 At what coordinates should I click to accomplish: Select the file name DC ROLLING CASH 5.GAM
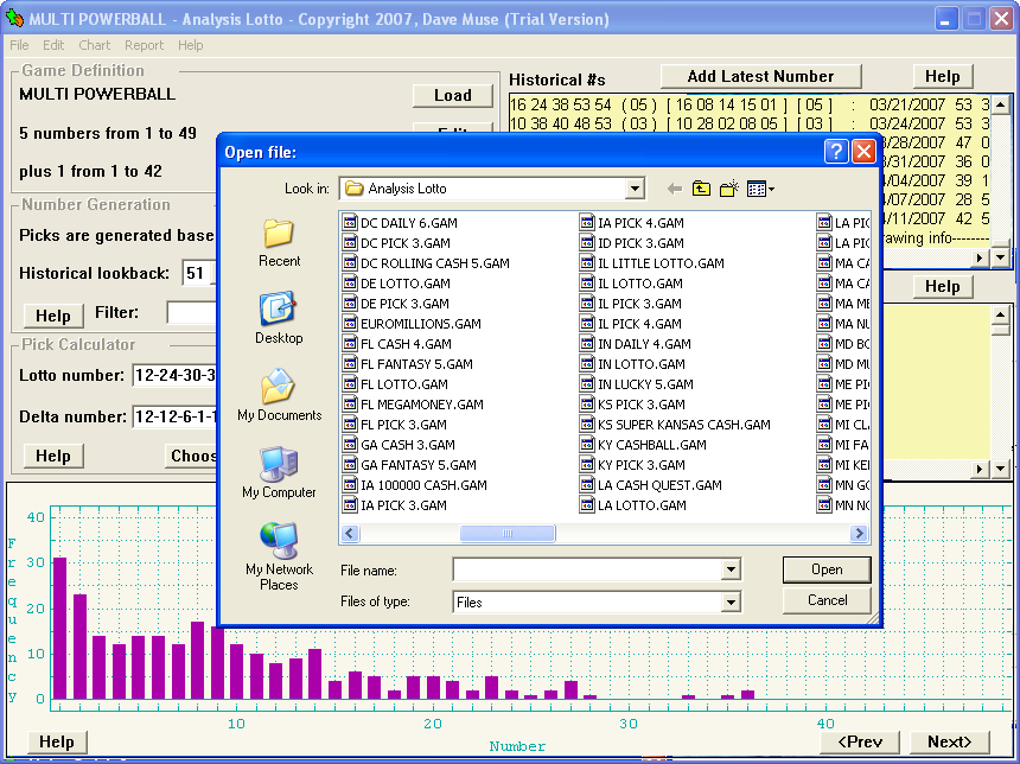[x=435, y=263]
